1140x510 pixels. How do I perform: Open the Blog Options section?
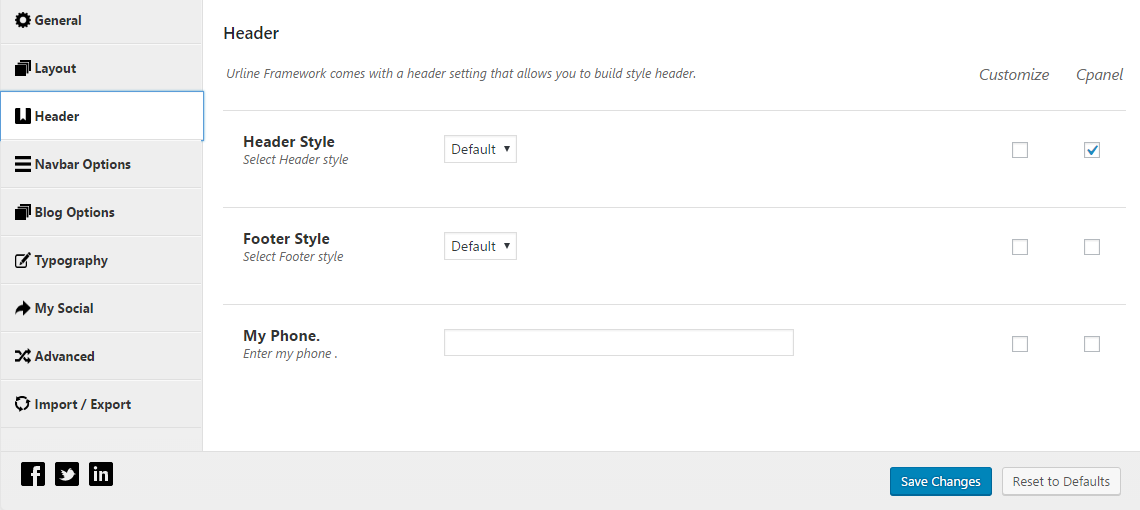tap(101, 212)
